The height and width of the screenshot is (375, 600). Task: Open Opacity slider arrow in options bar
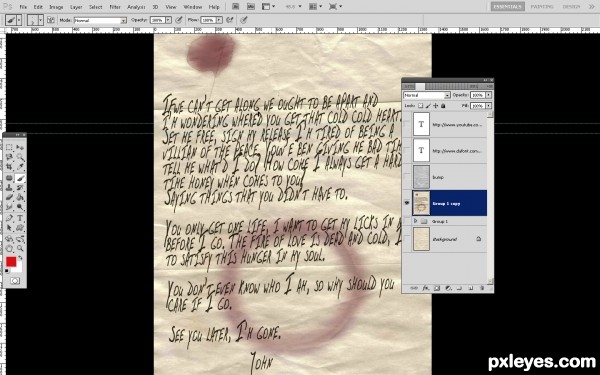[x=168, y=20]
